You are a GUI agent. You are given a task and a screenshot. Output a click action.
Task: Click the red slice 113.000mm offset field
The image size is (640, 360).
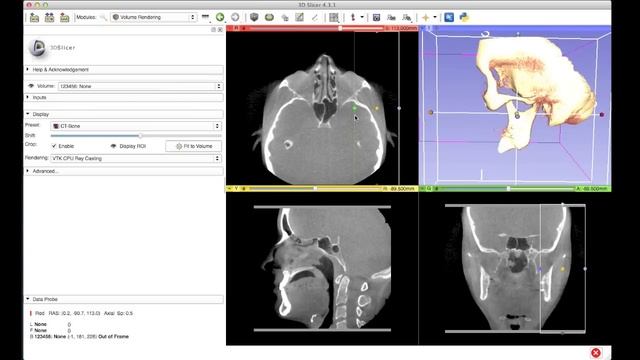pos(401,28)
